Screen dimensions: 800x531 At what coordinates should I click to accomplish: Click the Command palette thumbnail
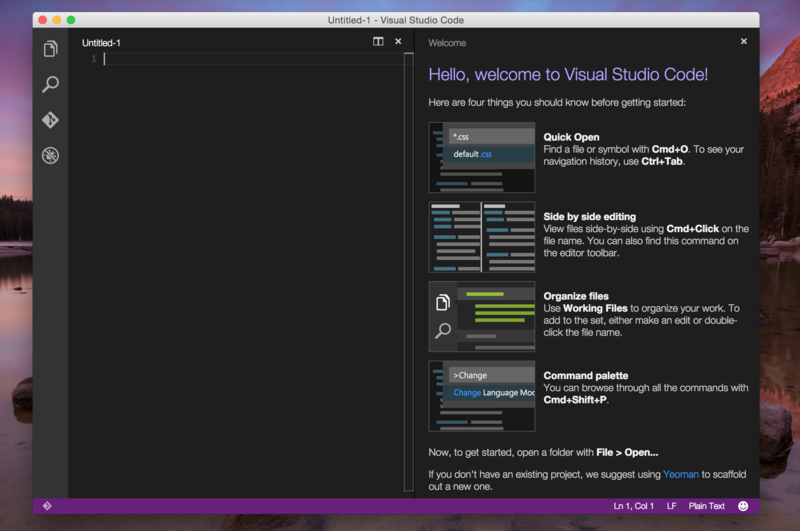pyautogui.click(x=482, y=396)
